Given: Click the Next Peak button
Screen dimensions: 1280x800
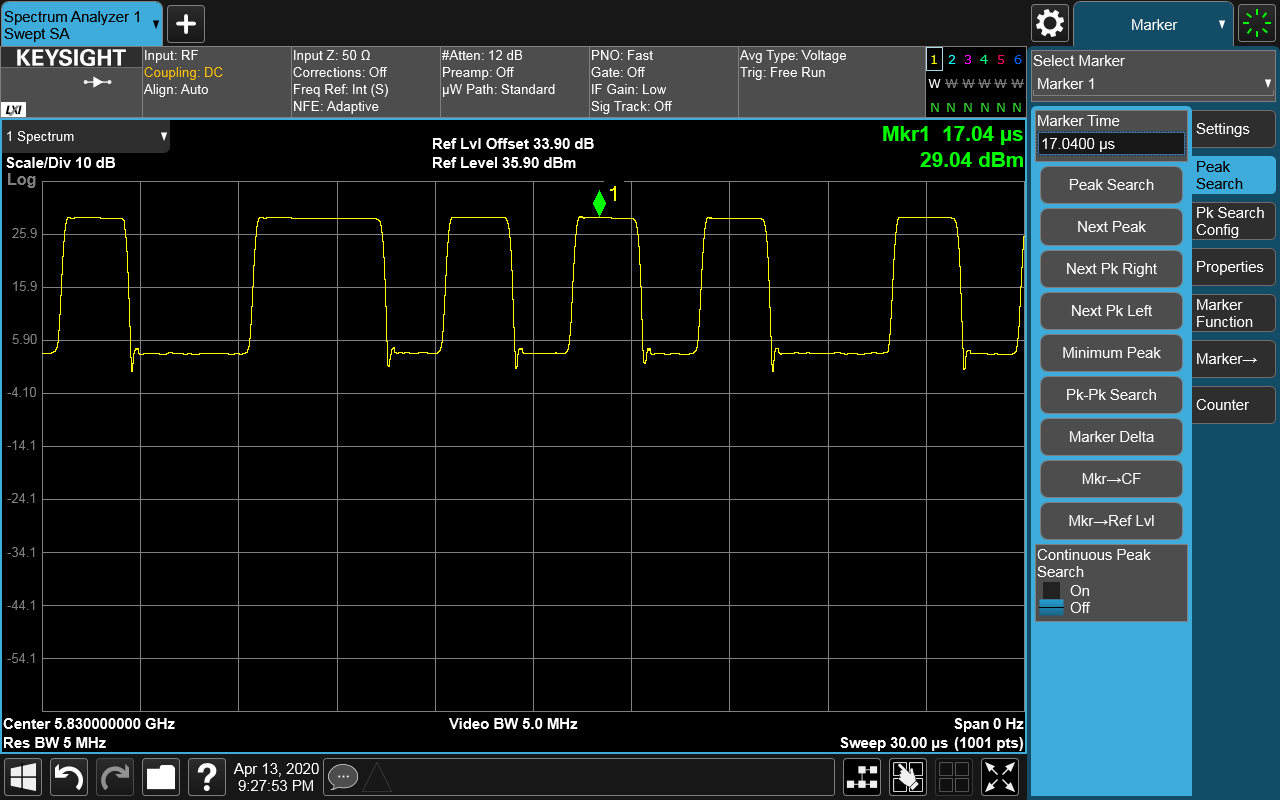Looking at the screenshot, I should click(1111, 227).
